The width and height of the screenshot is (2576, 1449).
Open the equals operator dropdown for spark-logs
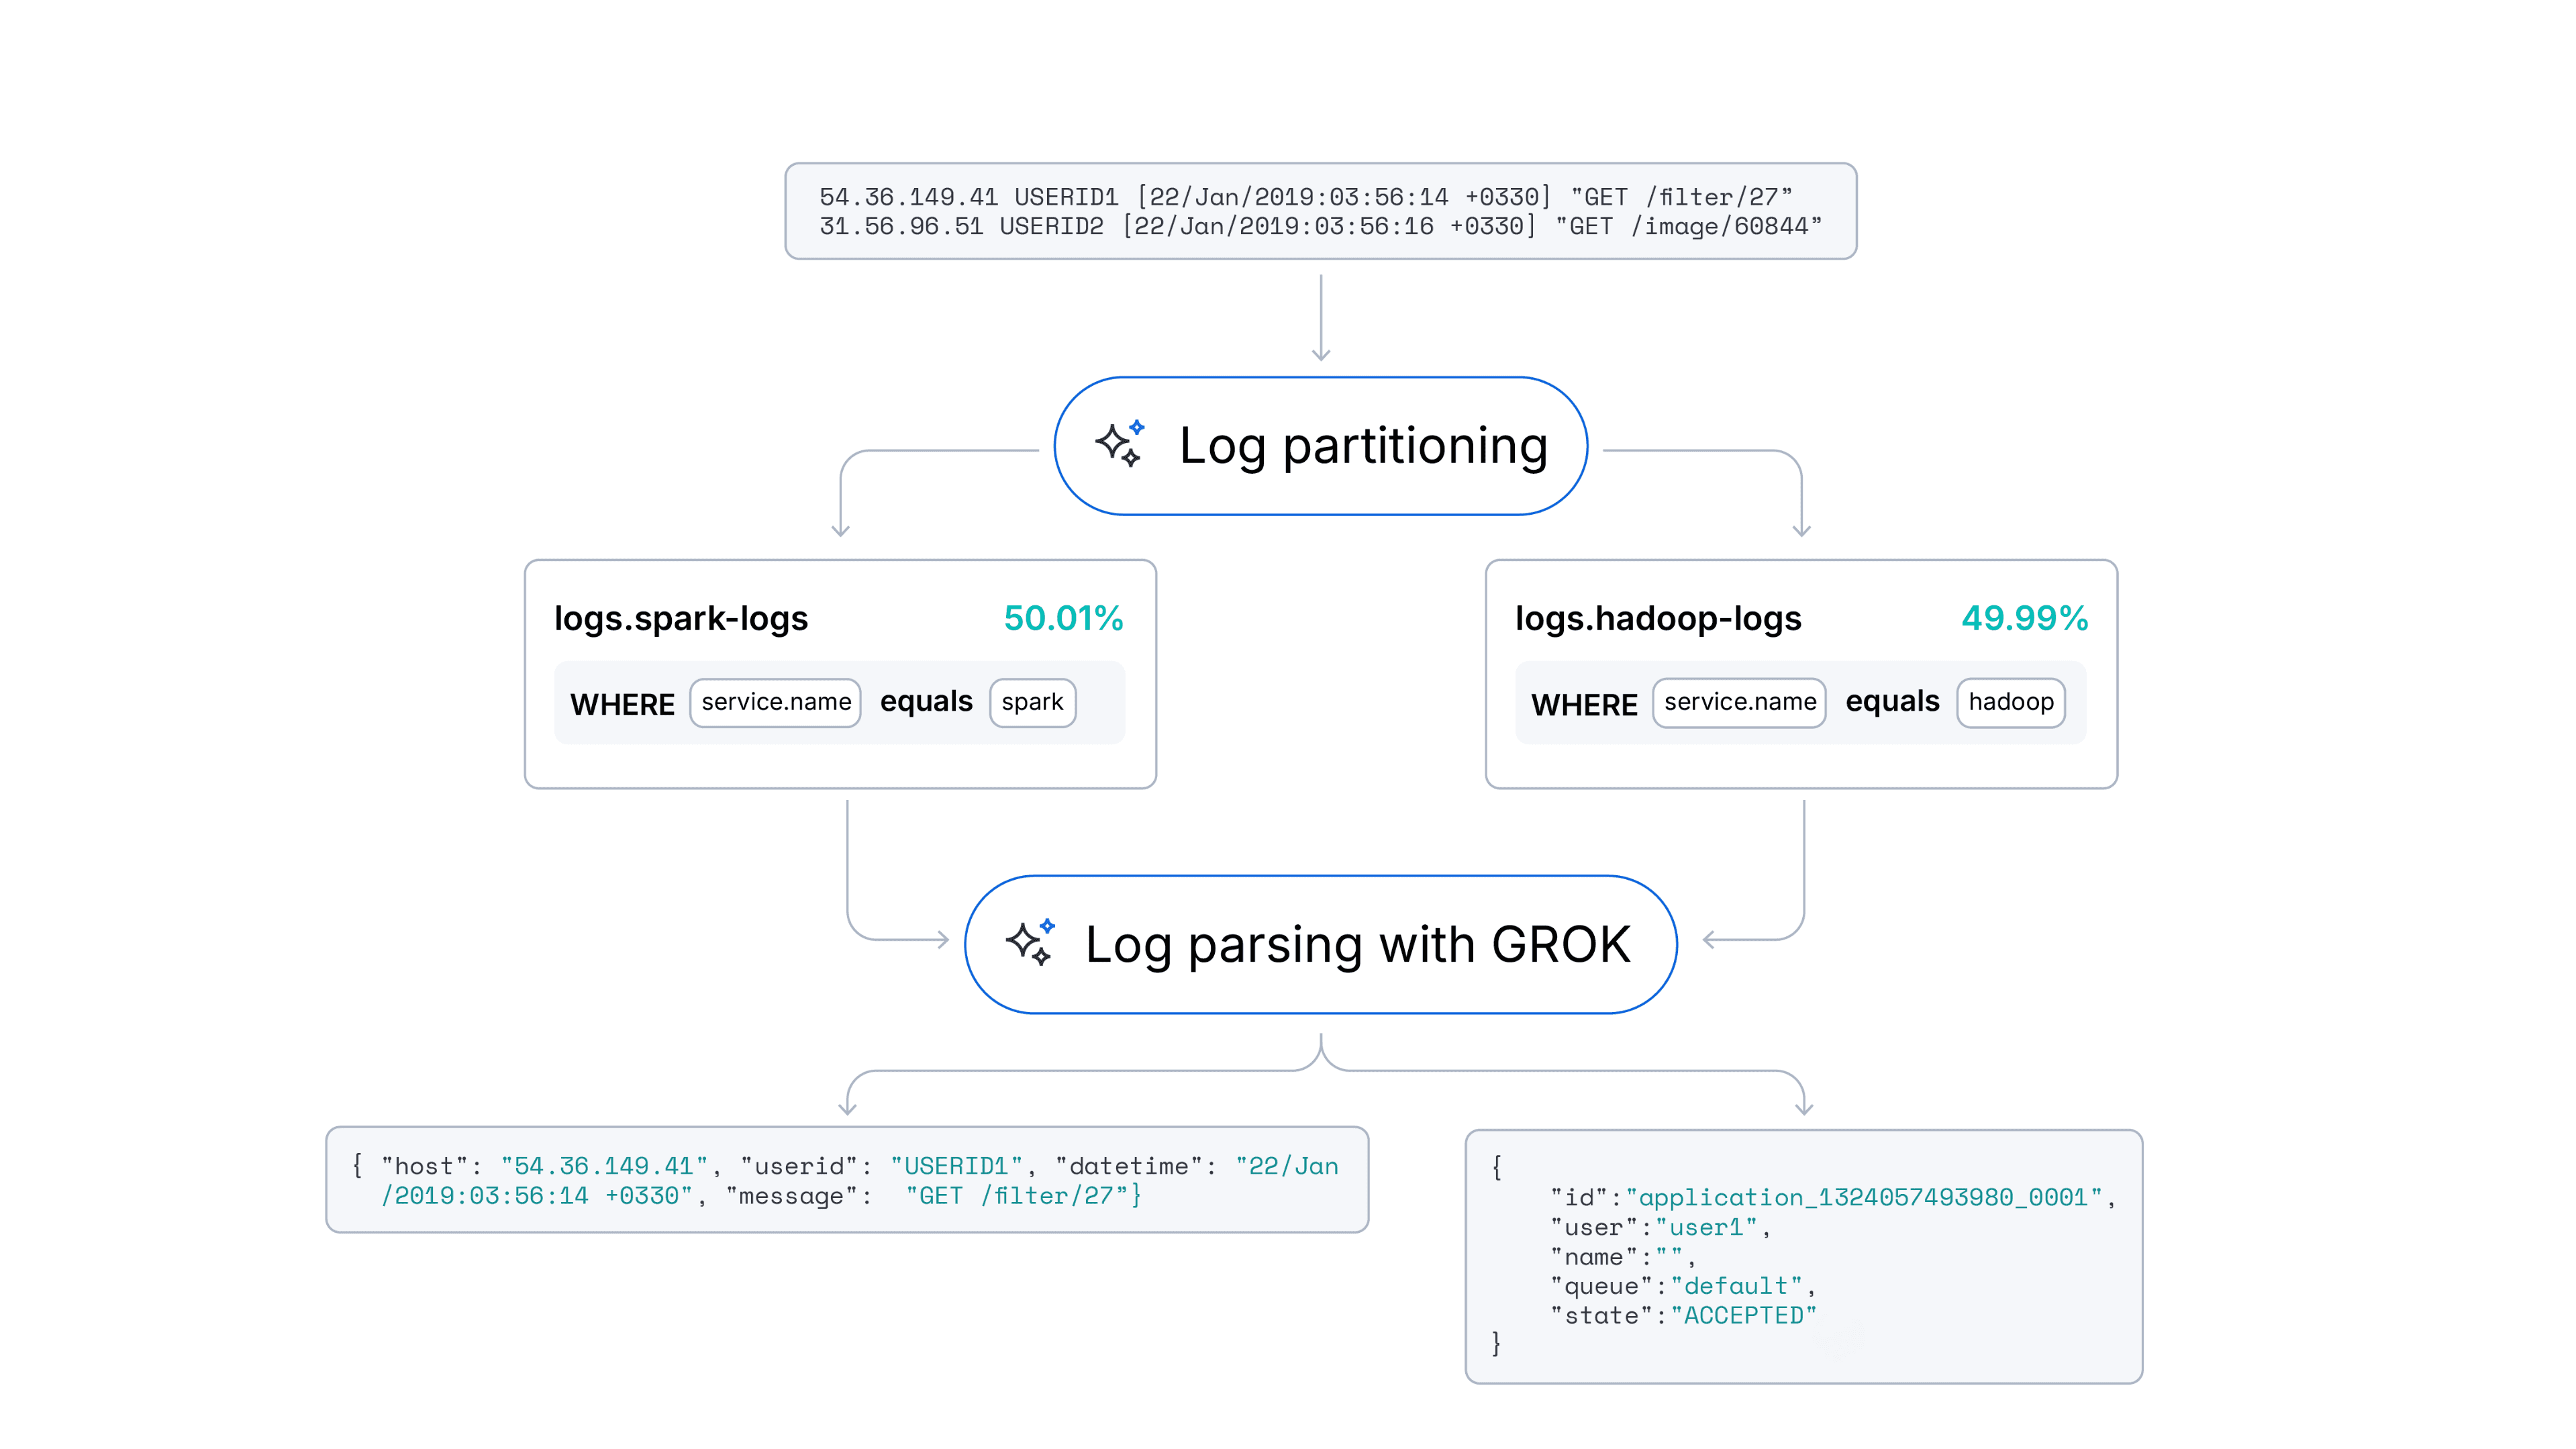(926, 702)
